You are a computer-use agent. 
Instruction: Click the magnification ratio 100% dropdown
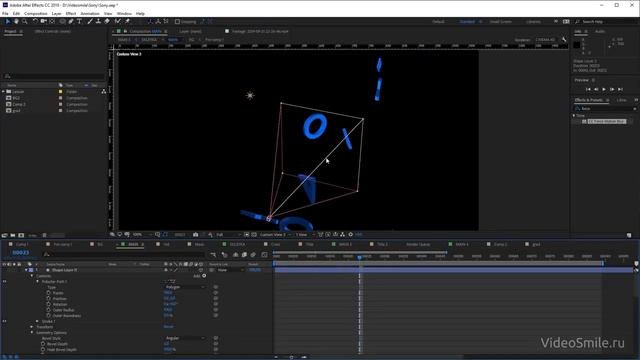pyautogui.click(x=142, y=235)
